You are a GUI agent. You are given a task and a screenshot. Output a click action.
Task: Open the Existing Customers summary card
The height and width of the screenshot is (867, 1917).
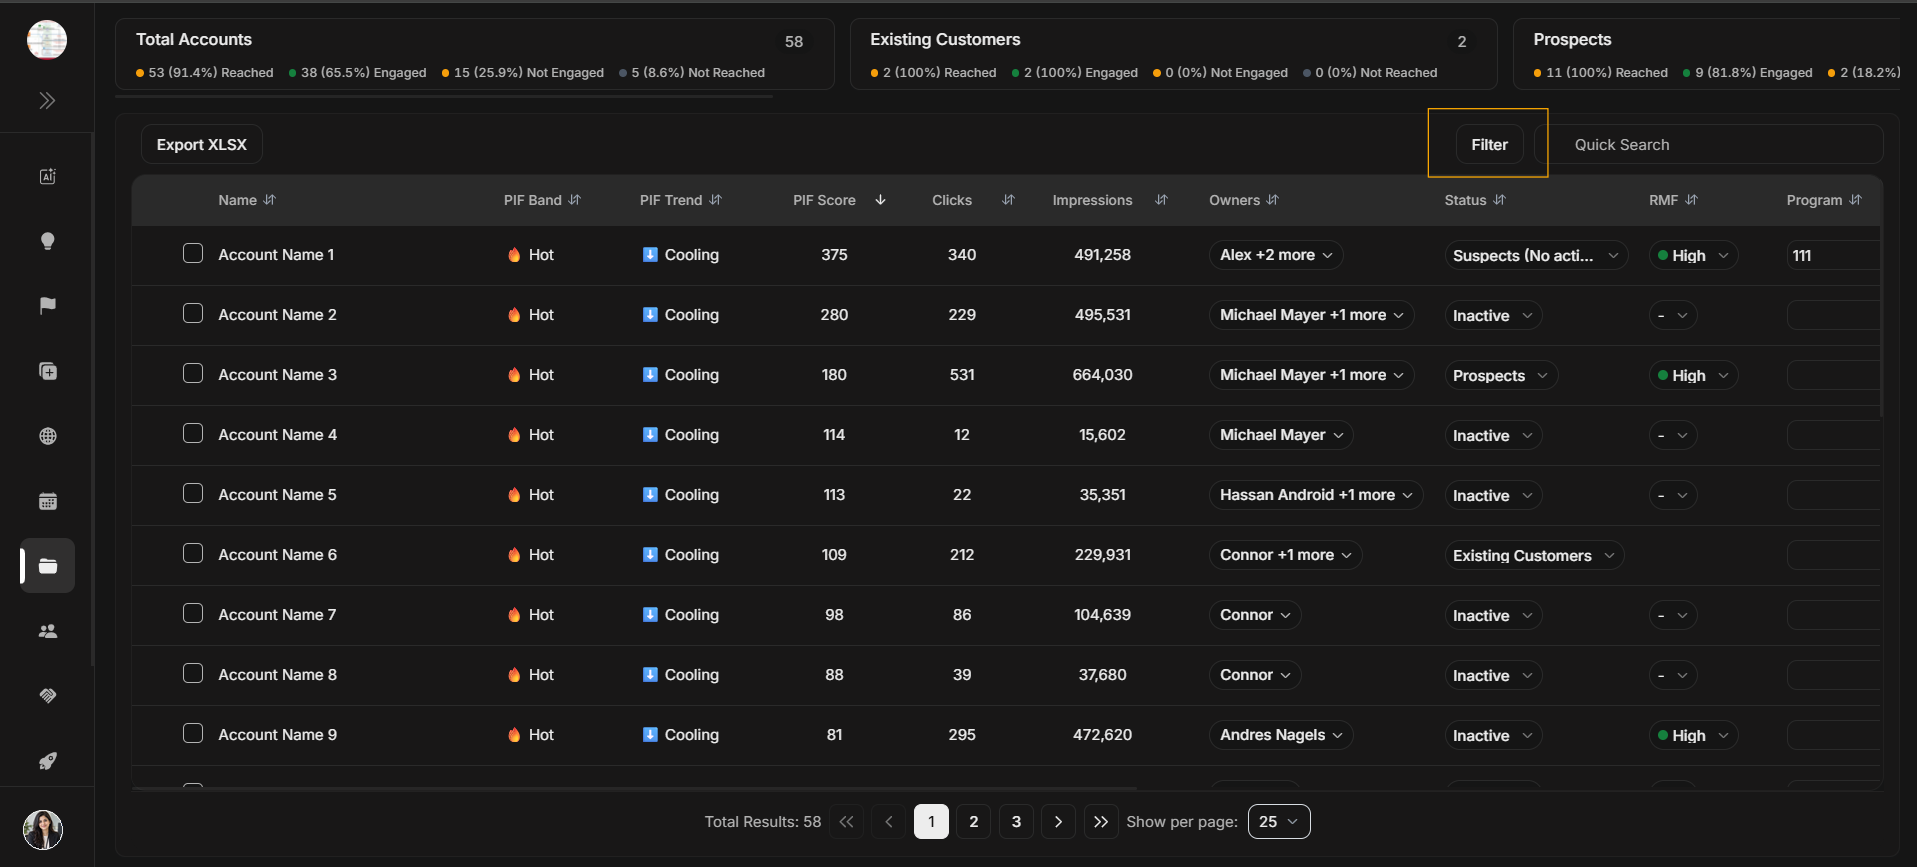(1173, 54)
